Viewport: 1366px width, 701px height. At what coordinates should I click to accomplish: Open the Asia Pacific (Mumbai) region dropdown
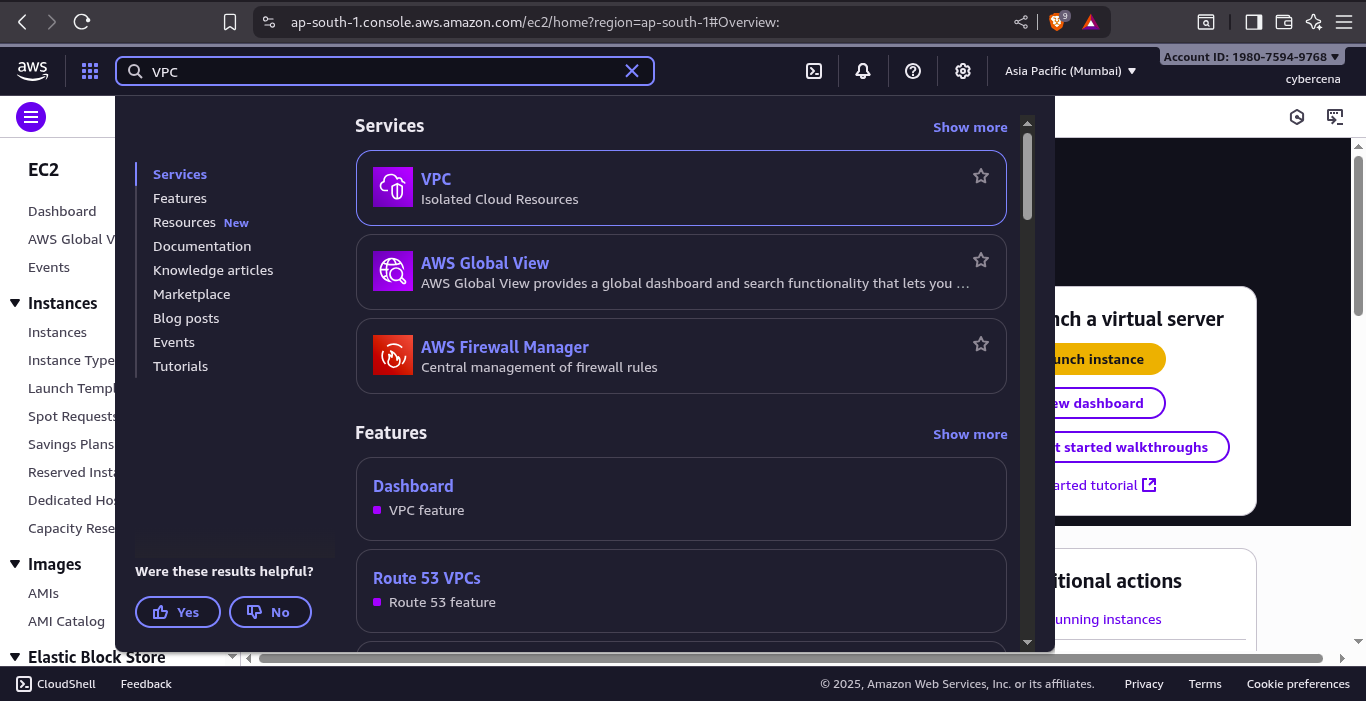pos(1070,71)
